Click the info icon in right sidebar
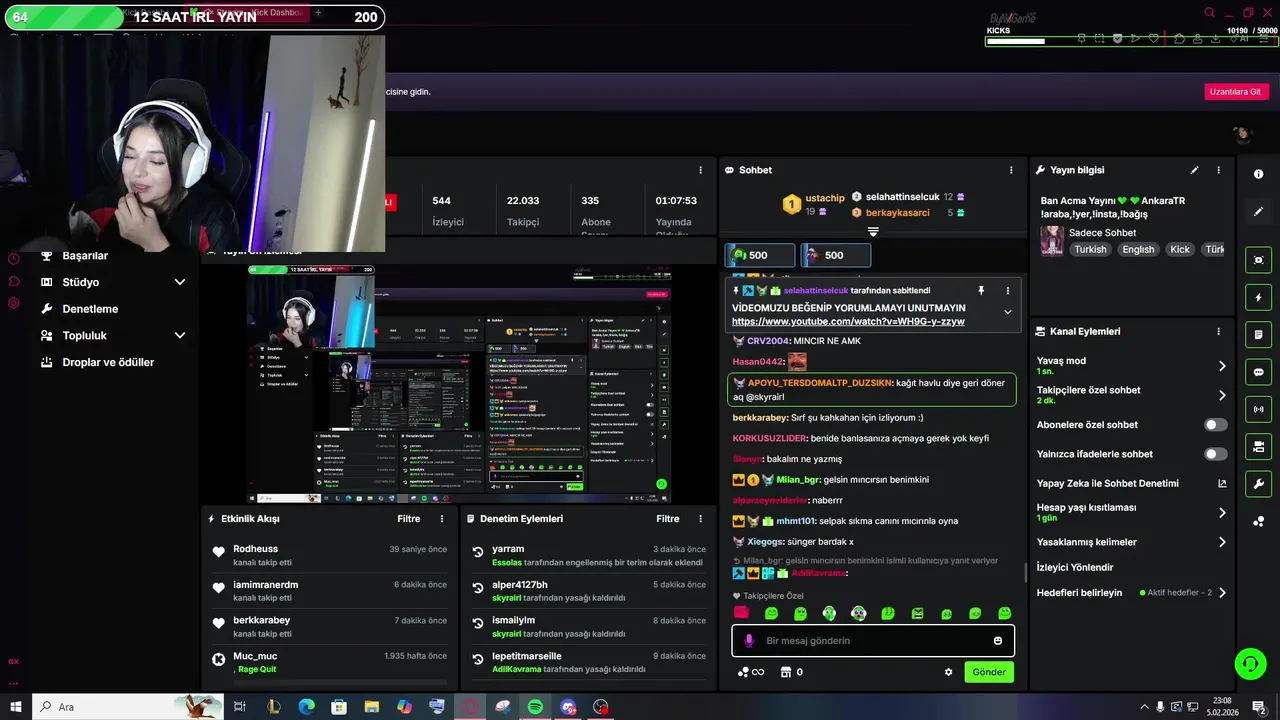This screenshot has height=720, width=1280. pyautogui.click(x=1258, y=174)
